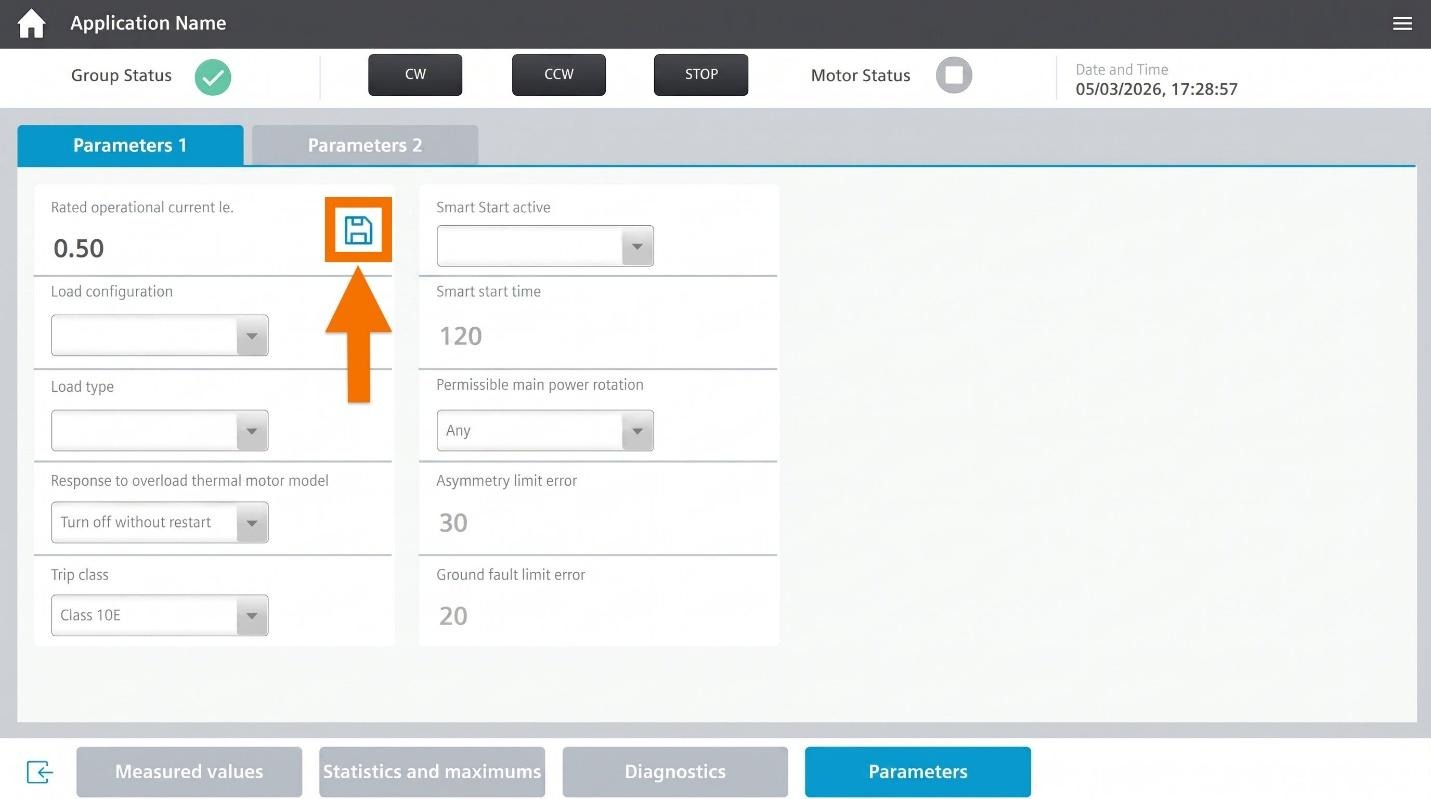1431x799 pixels.
Task: Open the Trip class dropdown
Action: [160, 615]
